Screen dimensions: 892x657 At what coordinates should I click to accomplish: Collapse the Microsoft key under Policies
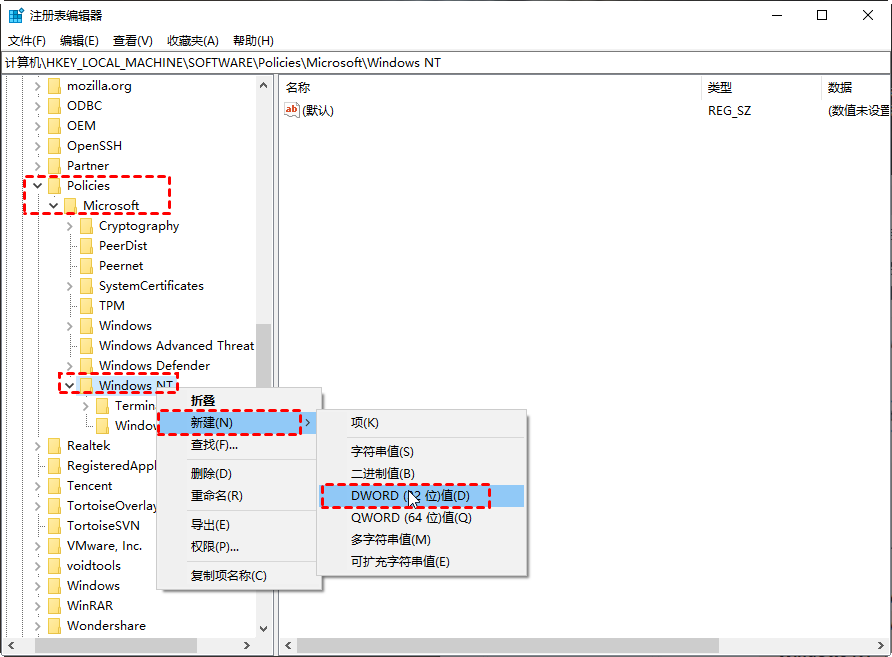click(x=54, y=206)
